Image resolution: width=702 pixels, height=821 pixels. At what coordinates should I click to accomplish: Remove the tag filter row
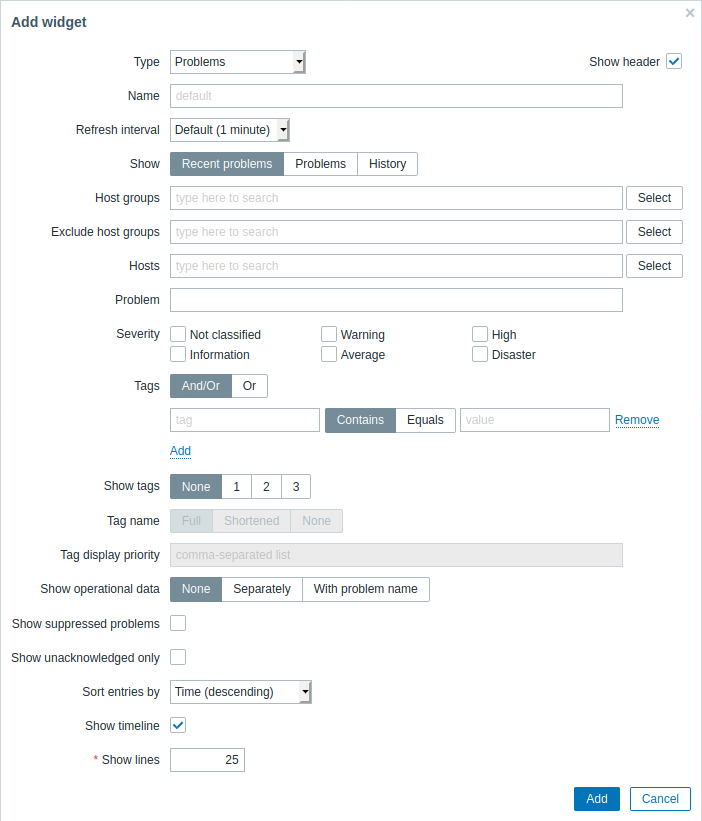[x=637, y=420]
